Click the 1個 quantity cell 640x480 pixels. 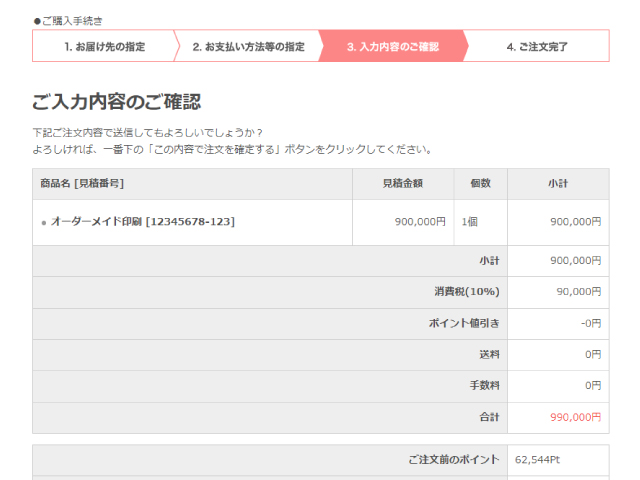(x=469, y=222)
